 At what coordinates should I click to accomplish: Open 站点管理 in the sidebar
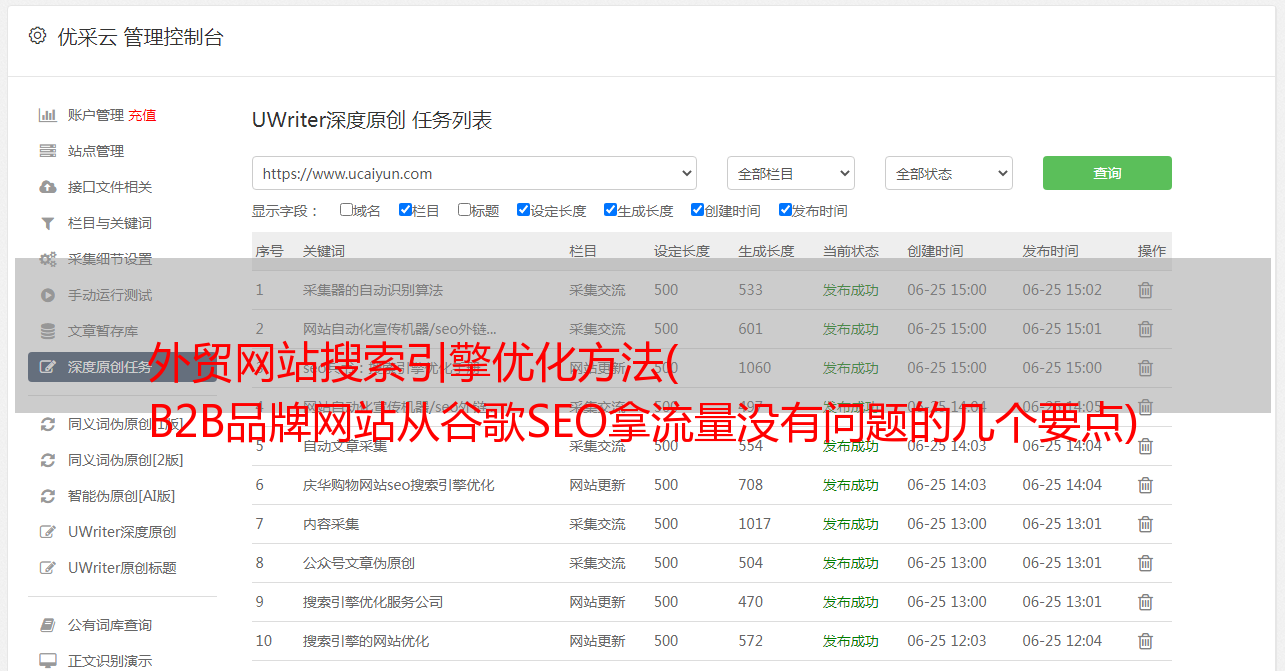click(96, 151)
